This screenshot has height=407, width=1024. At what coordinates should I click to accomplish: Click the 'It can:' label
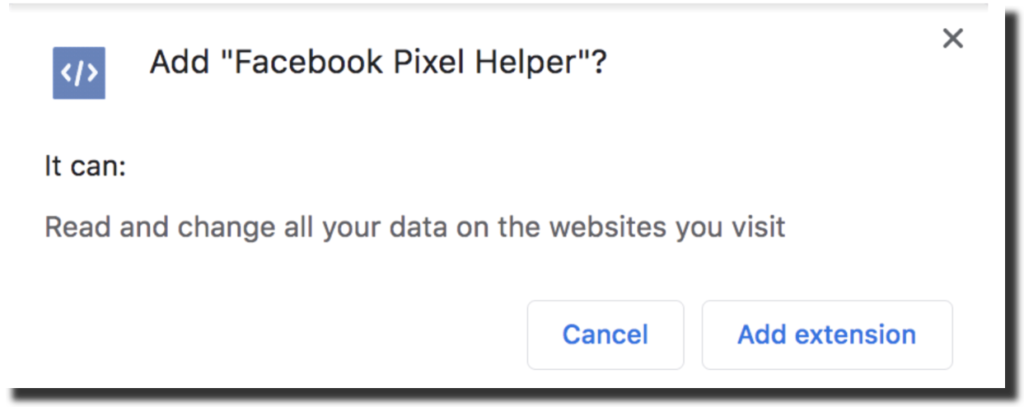click(85, 166)
